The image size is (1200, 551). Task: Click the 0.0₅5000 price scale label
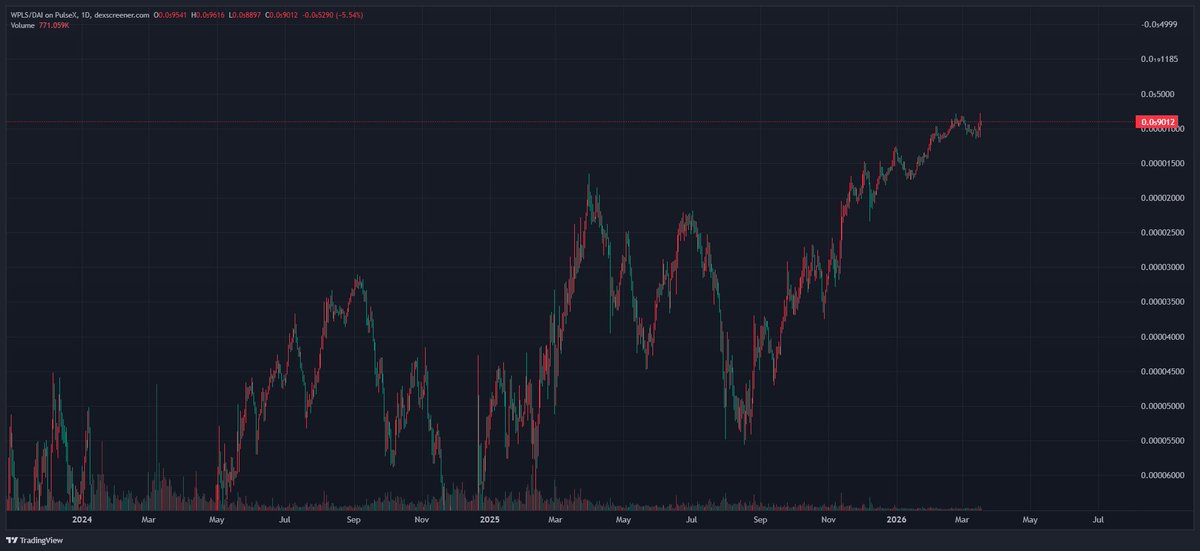point(1156,94)
